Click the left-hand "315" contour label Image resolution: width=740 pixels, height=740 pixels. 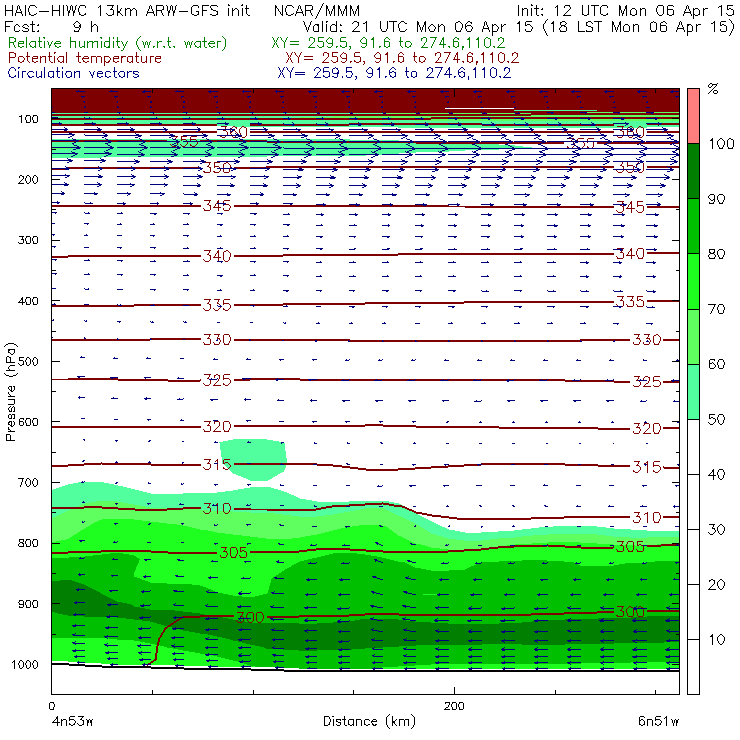click(217, 465)
